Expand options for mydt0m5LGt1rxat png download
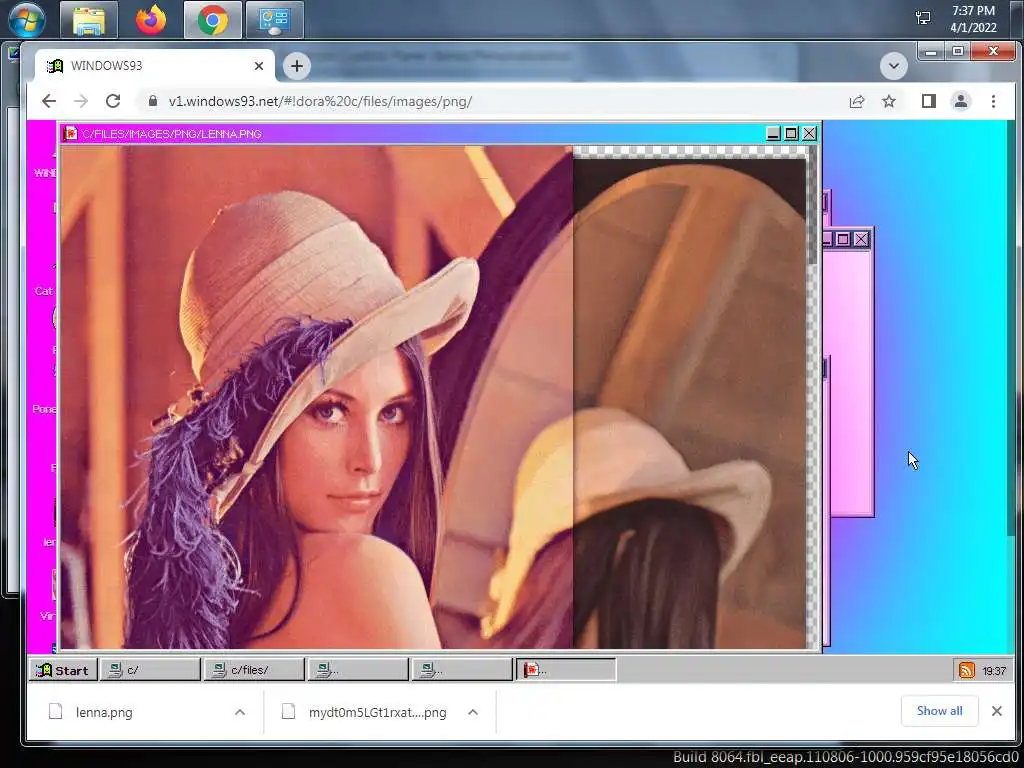 click(x=473, y=712)
